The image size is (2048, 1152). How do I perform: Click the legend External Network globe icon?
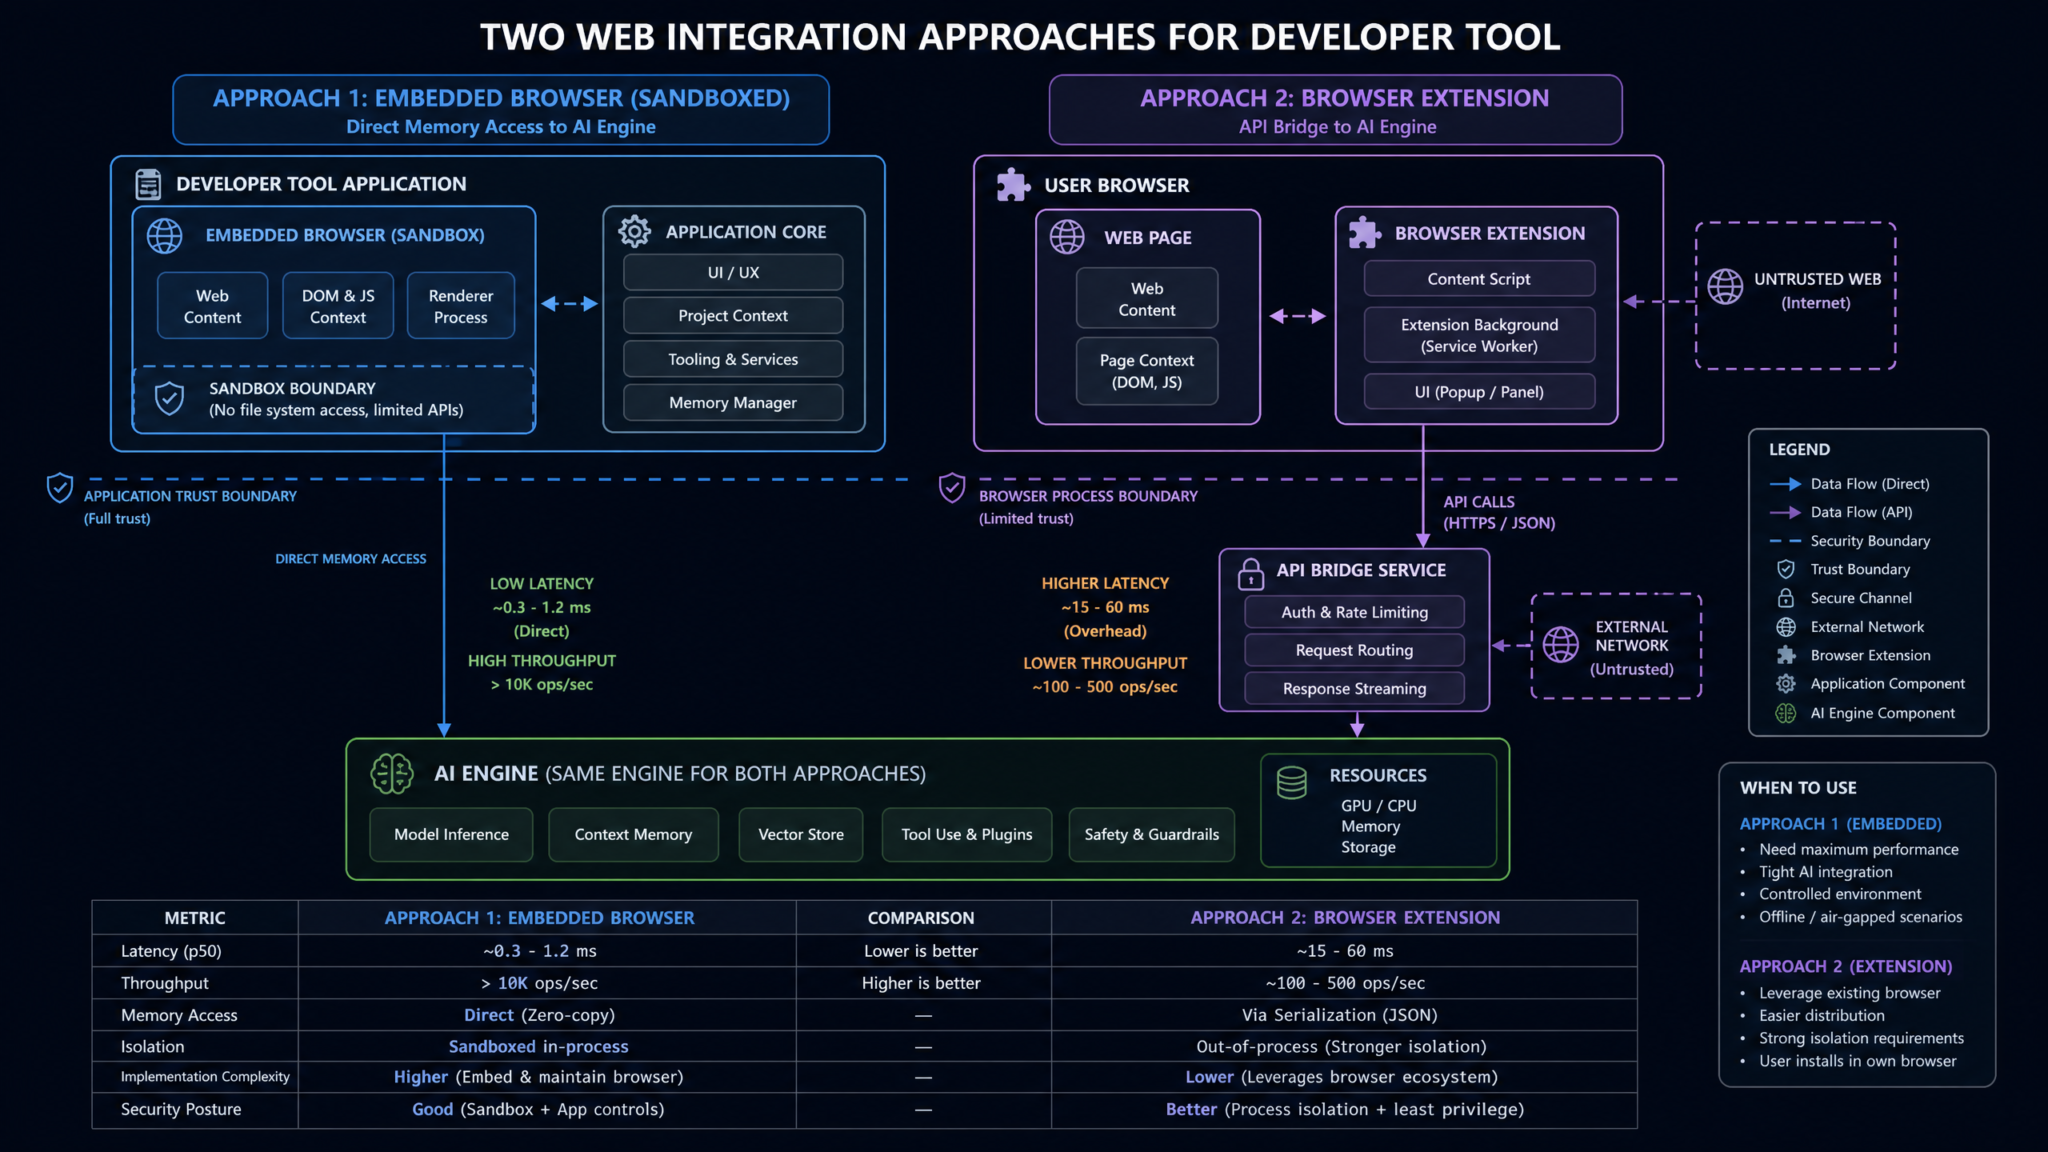click(1786, 627)
